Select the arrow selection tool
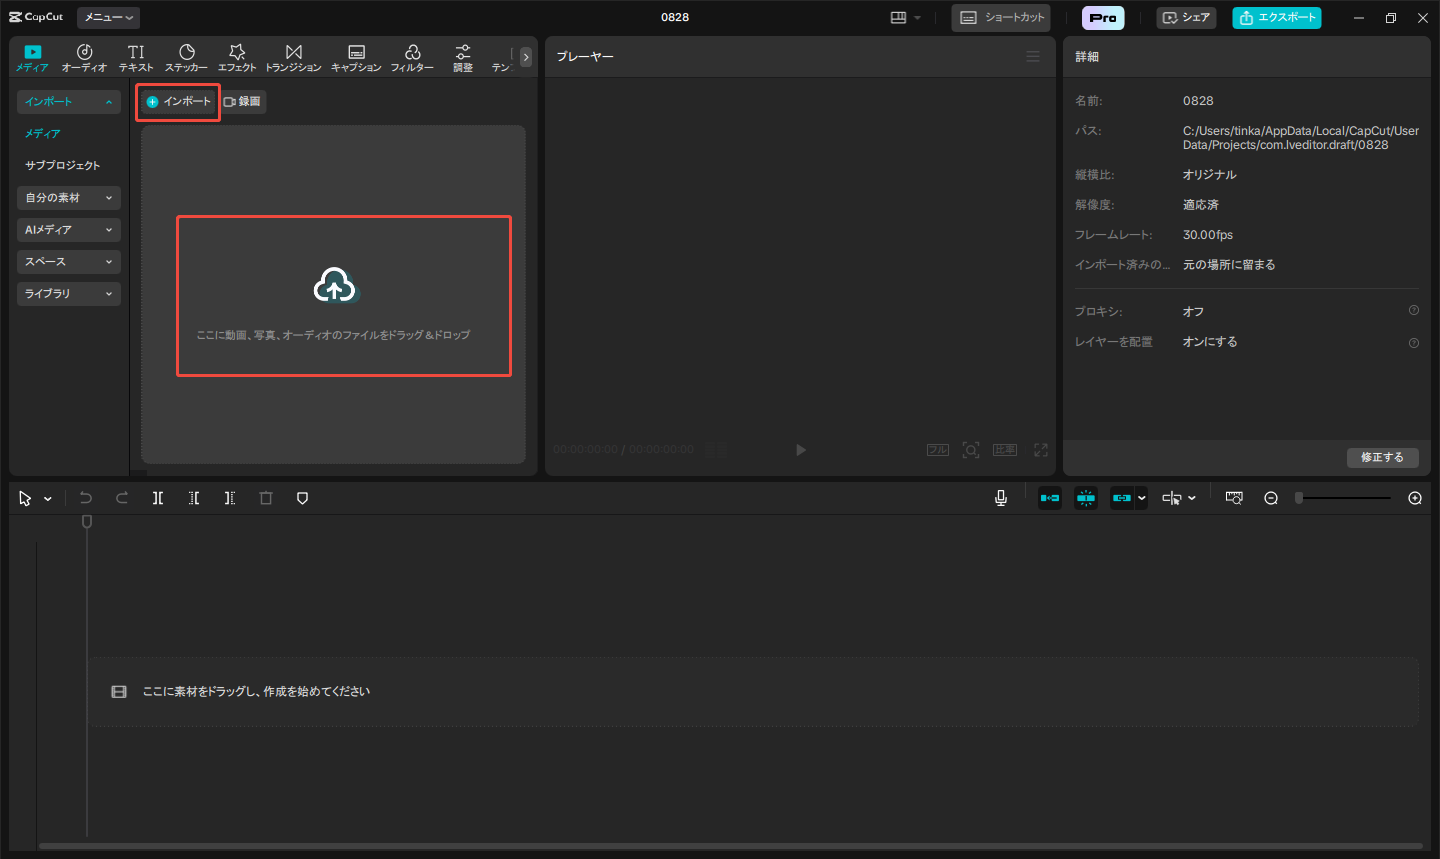This screenshot has height=859, width=1440. click(25, 498)
